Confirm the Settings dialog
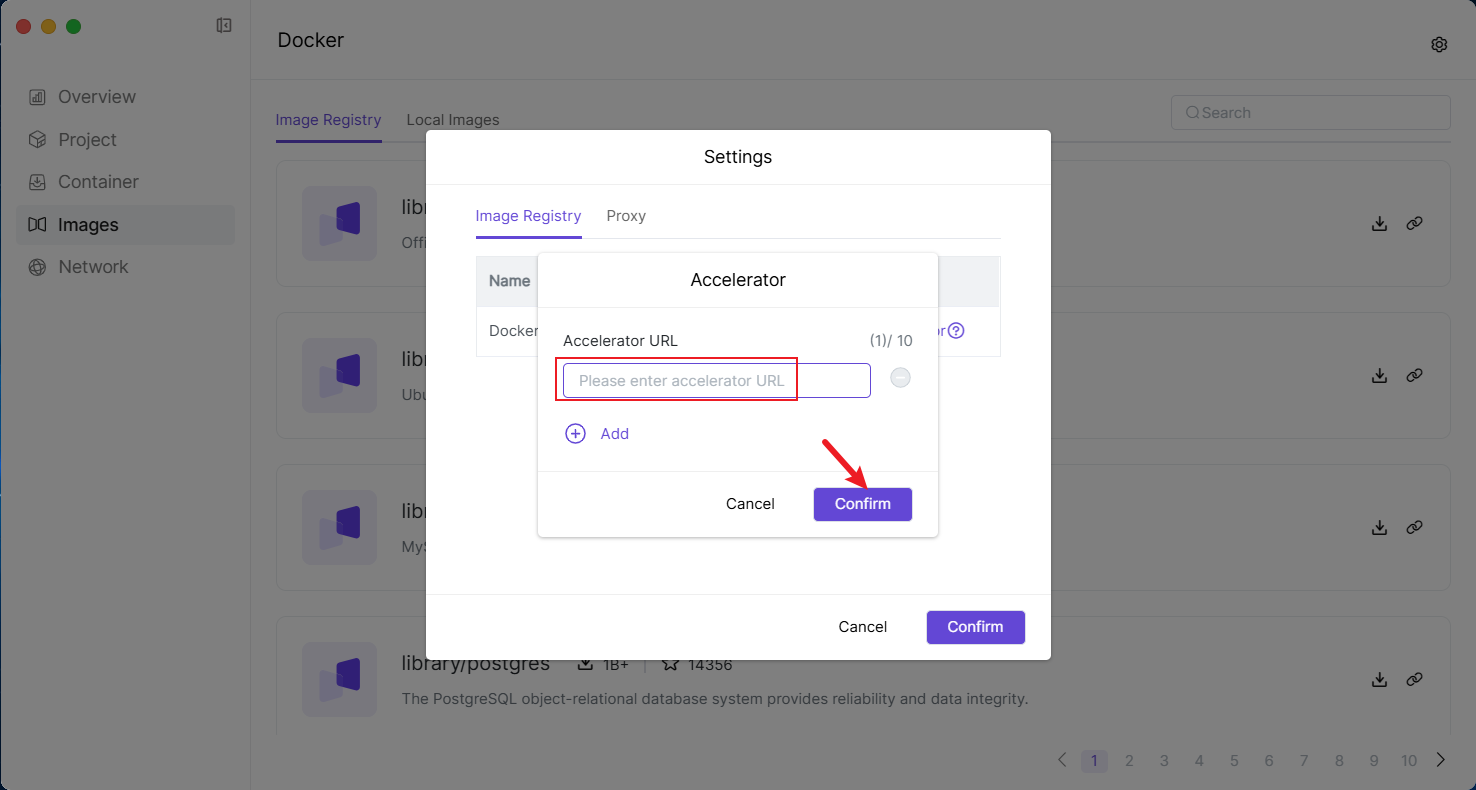Image resolution: width=1476 pixels, height=790 pixels. tap(975, 627)
